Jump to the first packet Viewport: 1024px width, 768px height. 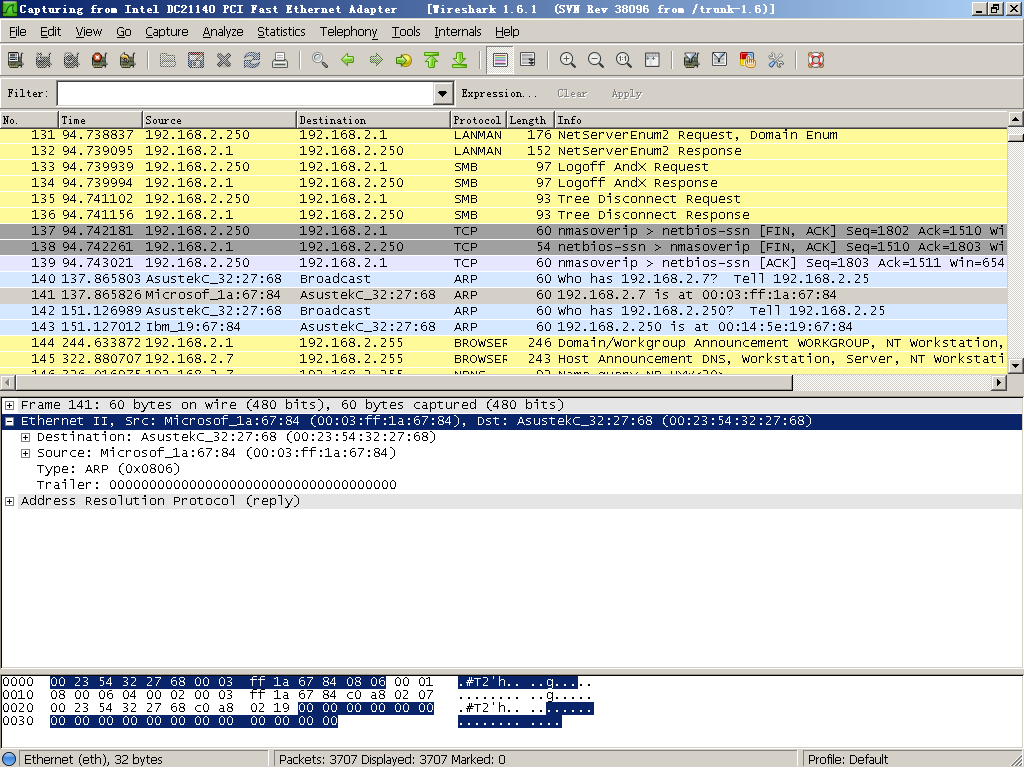point(432,61)
